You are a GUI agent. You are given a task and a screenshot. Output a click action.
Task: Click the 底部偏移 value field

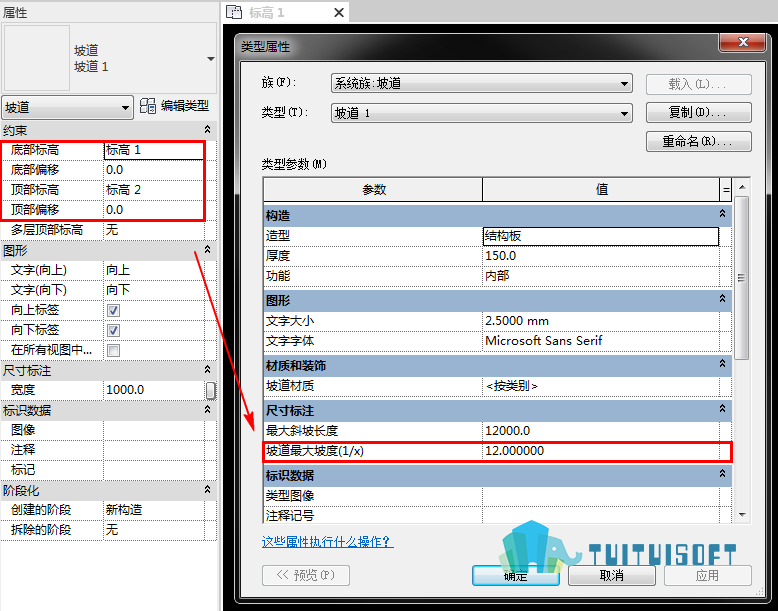pos(154,170)
